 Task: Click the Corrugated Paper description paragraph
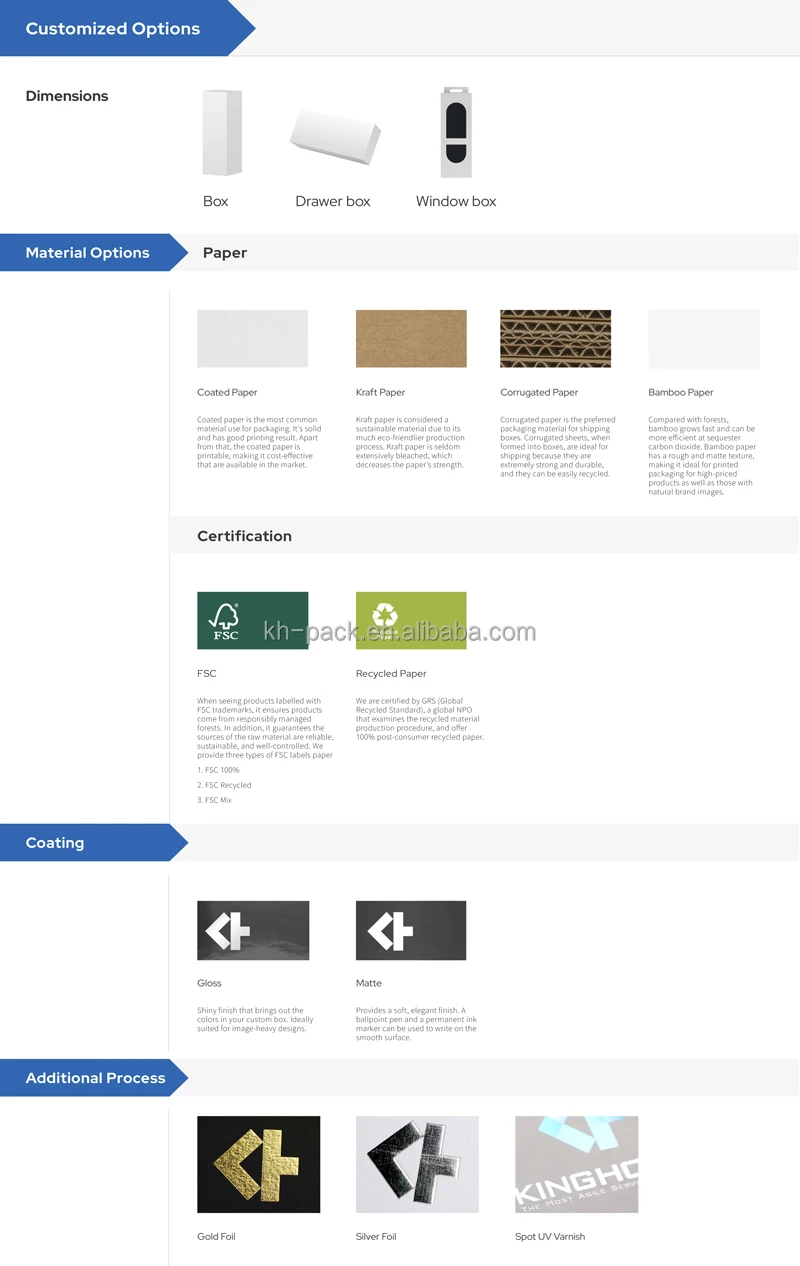click(x=558, y=447)
